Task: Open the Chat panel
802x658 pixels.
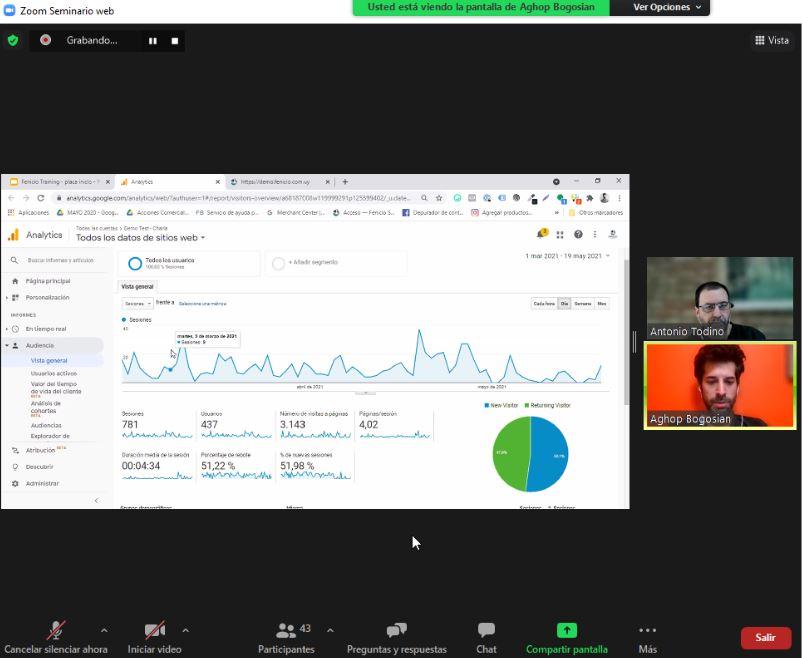Action: coord(486,637)
